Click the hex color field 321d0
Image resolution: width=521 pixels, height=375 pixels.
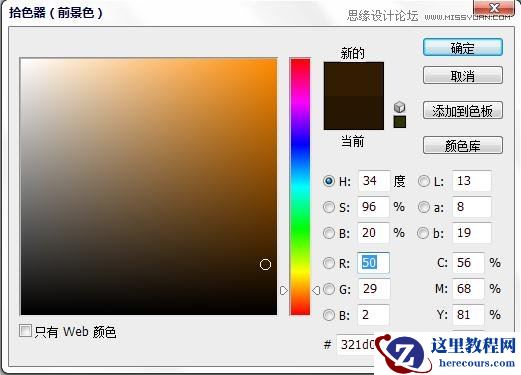[x=356, y=344]
